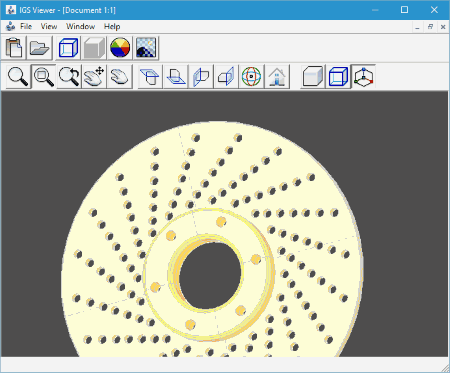
Task: Select the dynamic zoom with arrow tool
Action: 69,77
